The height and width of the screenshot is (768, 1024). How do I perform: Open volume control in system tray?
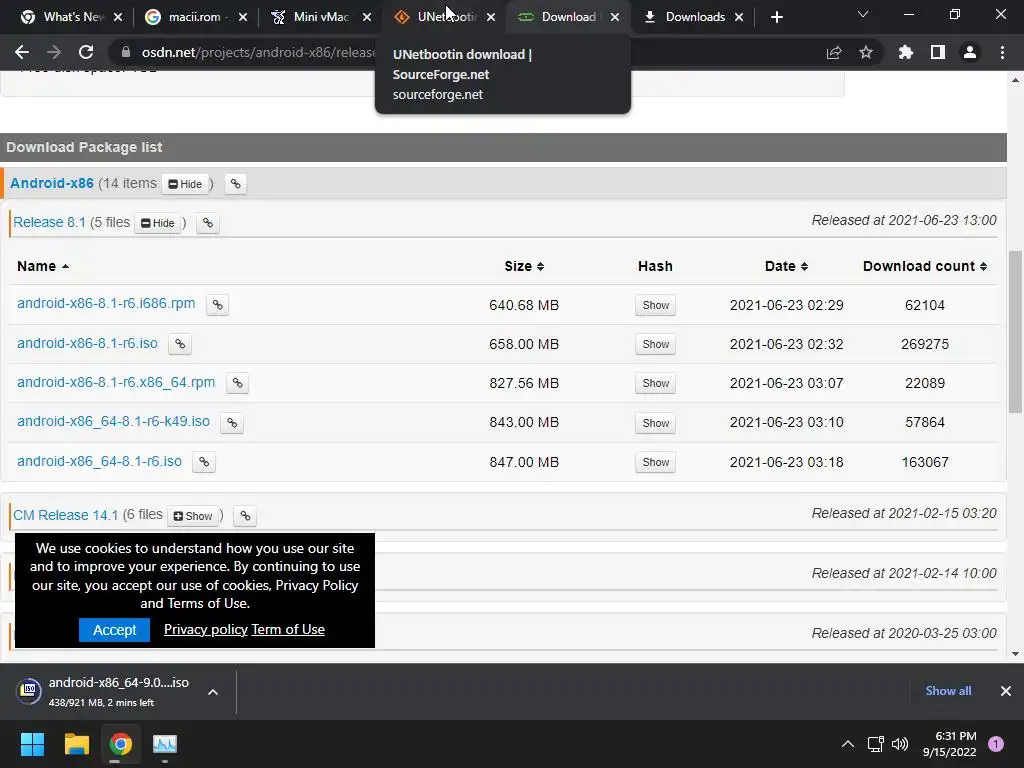pyautogui.click(x=900, y=744)
